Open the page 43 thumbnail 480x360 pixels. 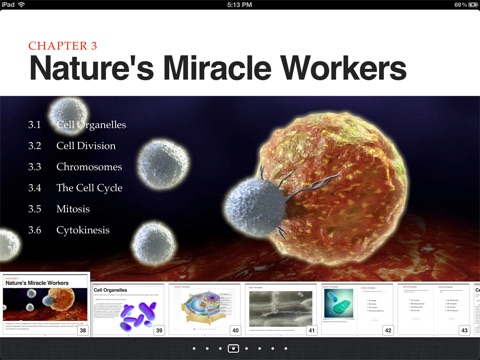(434, 309)
